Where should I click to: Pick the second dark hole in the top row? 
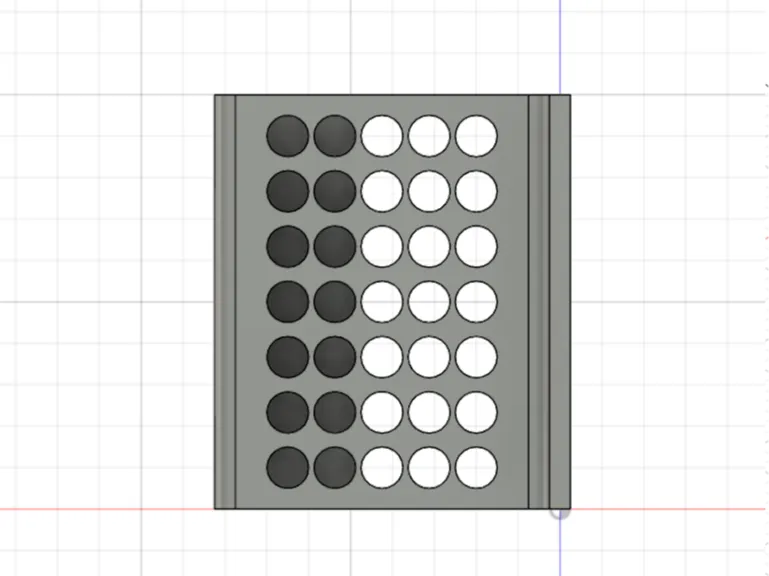[335, 136]
